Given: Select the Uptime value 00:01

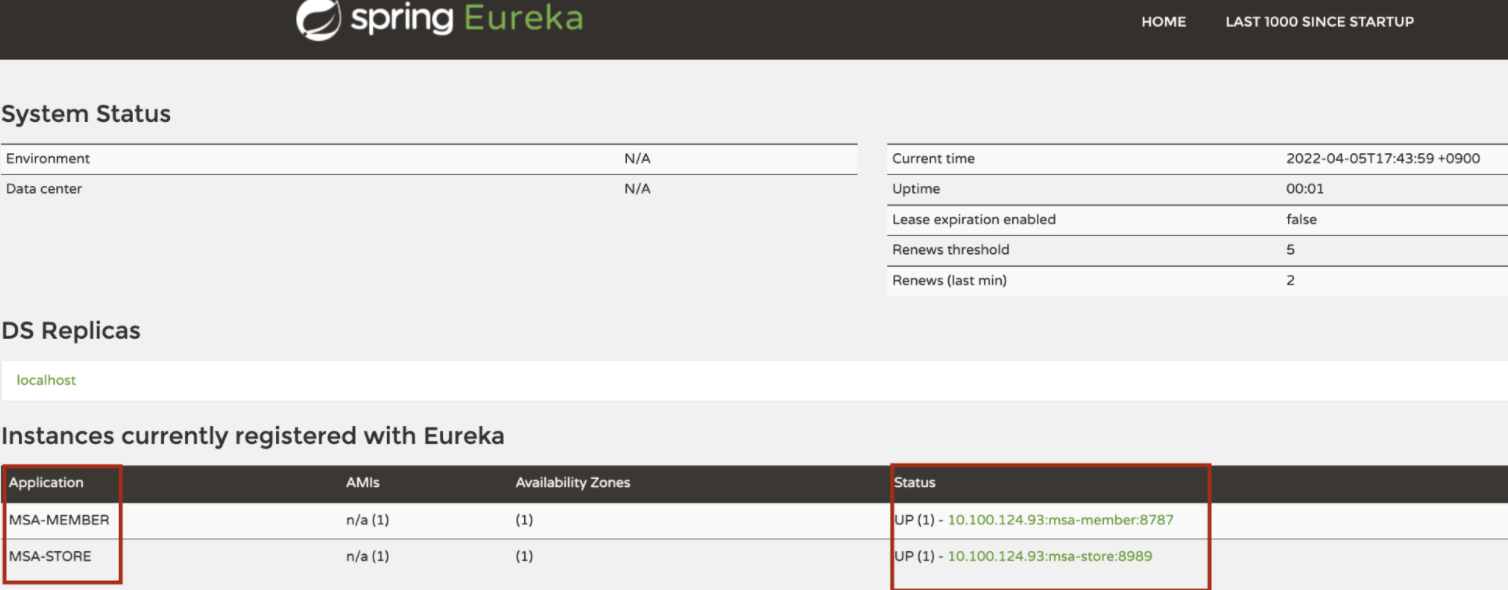Looking at the screenshot, I should point(1305,188).
